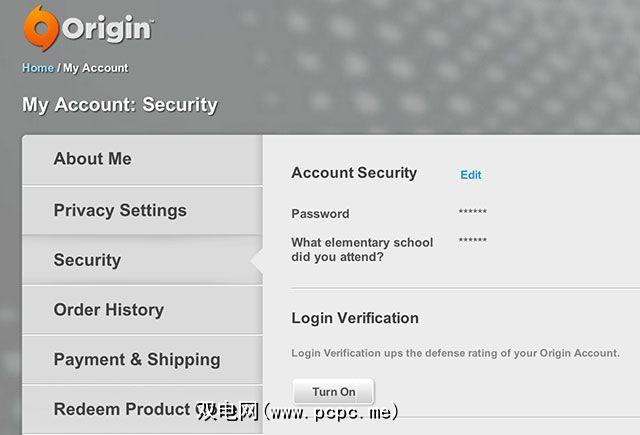Click the Login Verification heading
640x435 pixels.
point(355,318)
